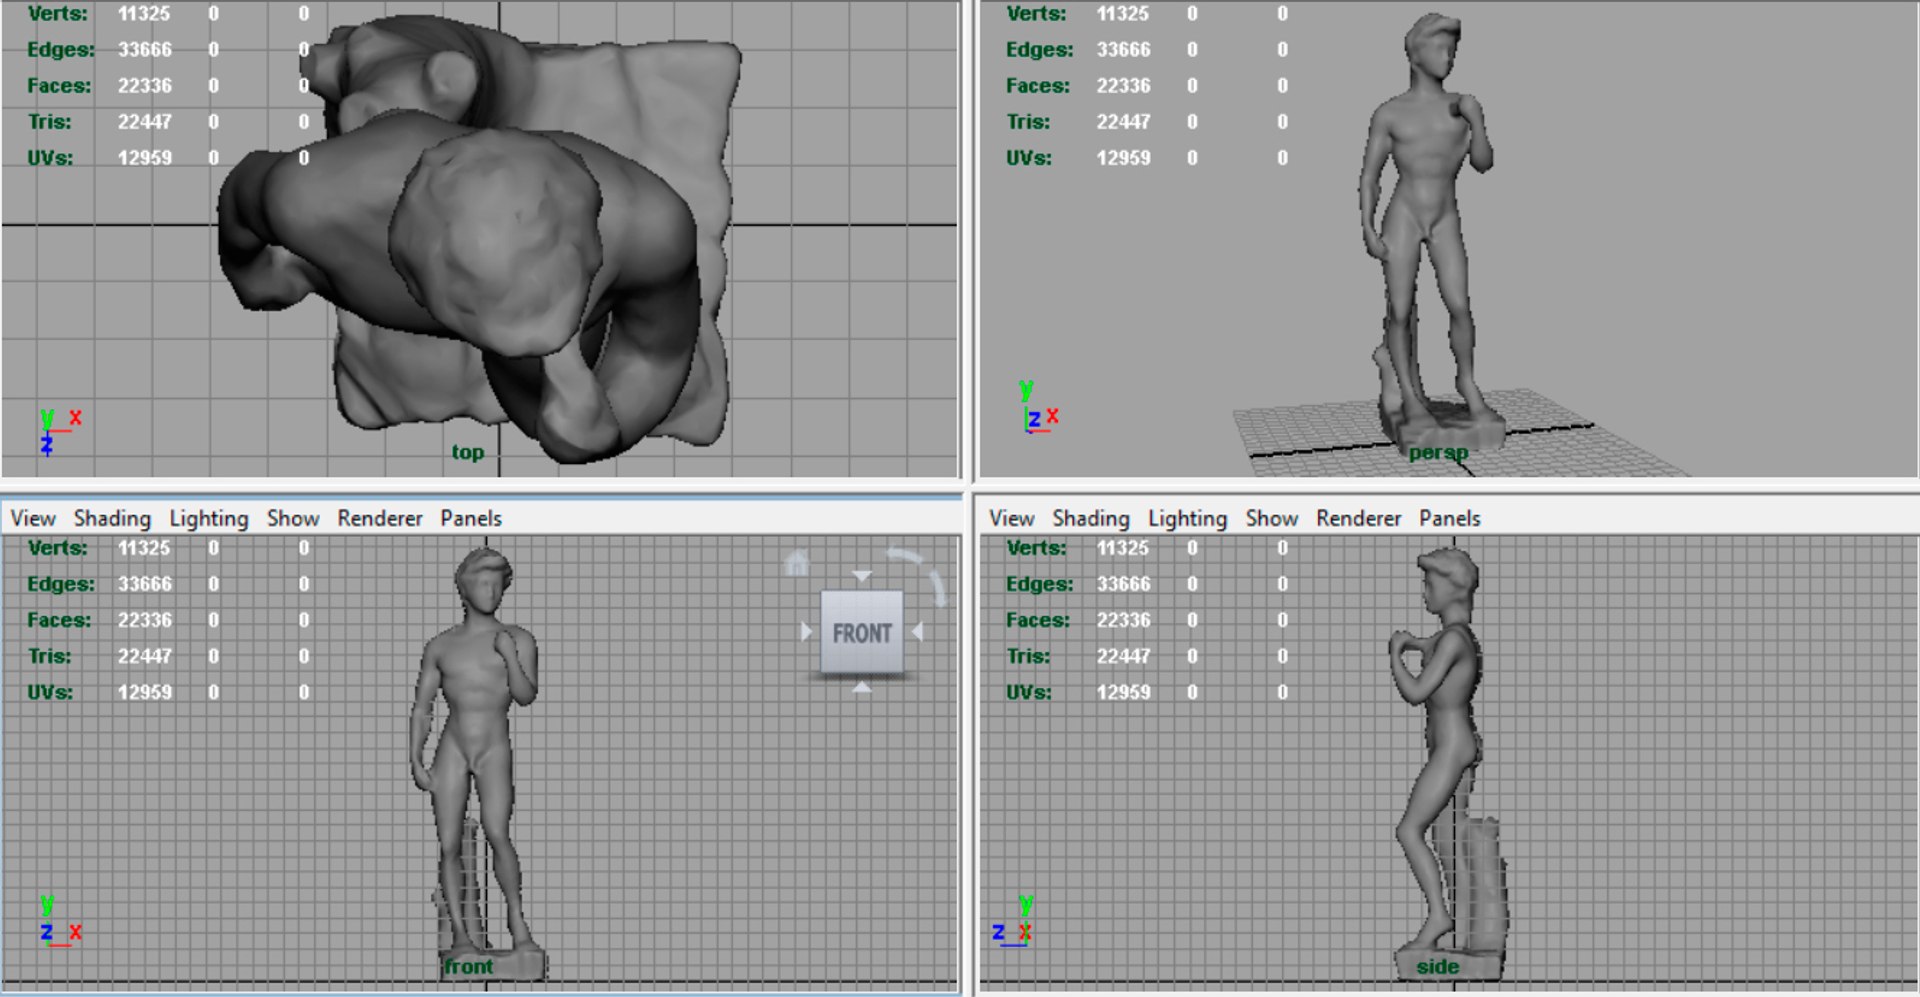
Task: Open the Show menu in the front panel
Action: pyautogui.click(x=293, y=518)
